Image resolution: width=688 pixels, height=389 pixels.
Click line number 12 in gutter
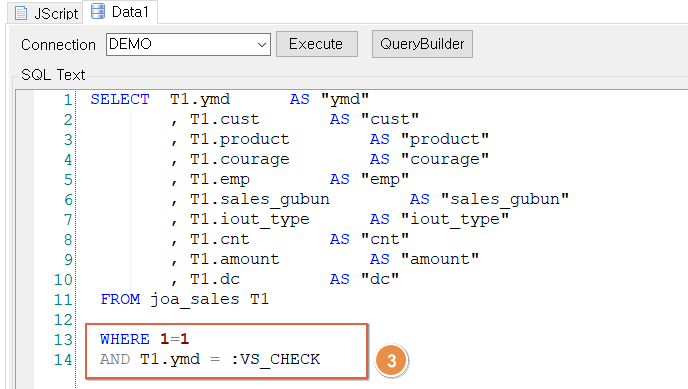pyautogui.click(x=63, y=320)
